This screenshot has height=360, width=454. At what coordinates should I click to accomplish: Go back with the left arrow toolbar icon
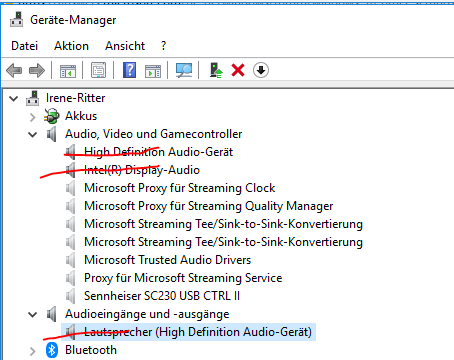pos(14,70)
